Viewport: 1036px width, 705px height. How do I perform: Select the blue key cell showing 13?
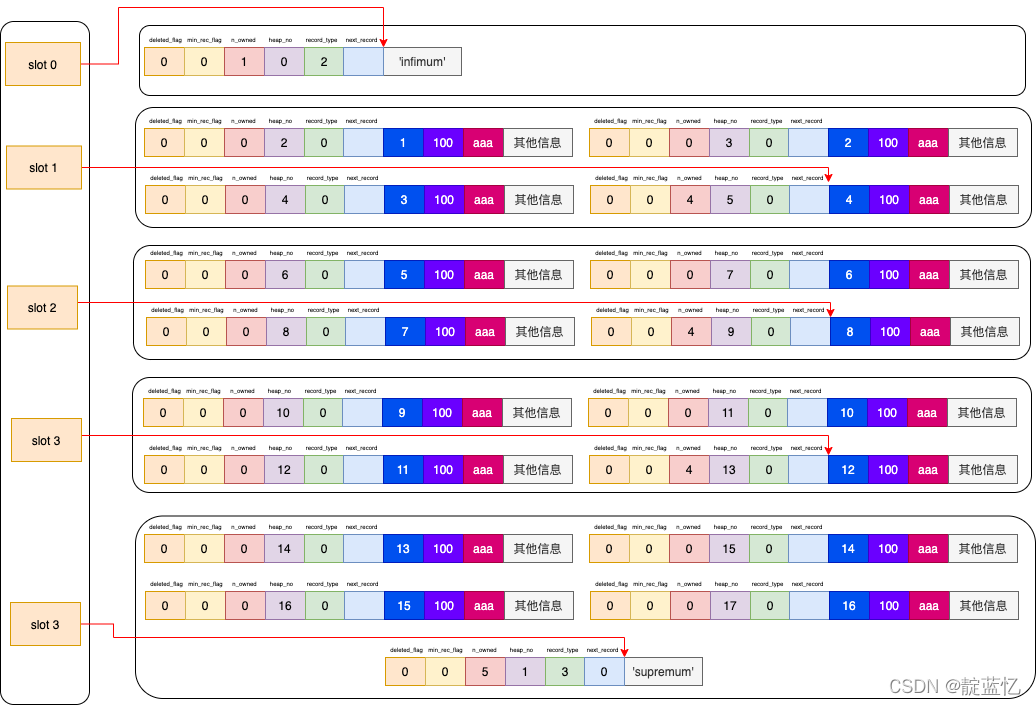click(x=403, y=548)
